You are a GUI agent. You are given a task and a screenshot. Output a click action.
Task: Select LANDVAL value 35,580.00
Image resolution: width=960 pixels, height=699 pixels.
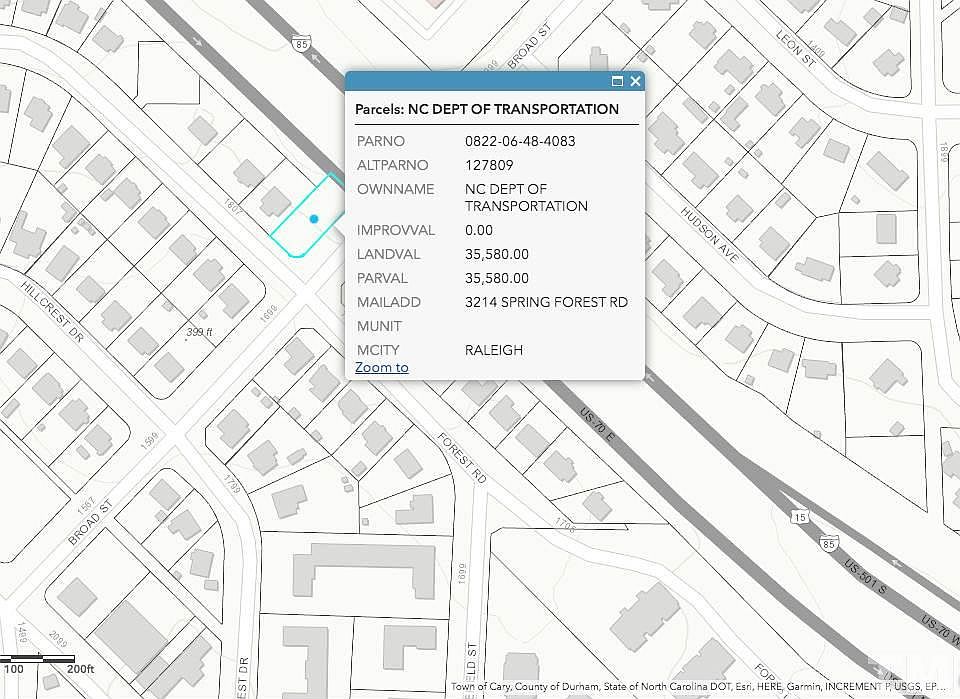pyautogui.click(x=497, y=254)
